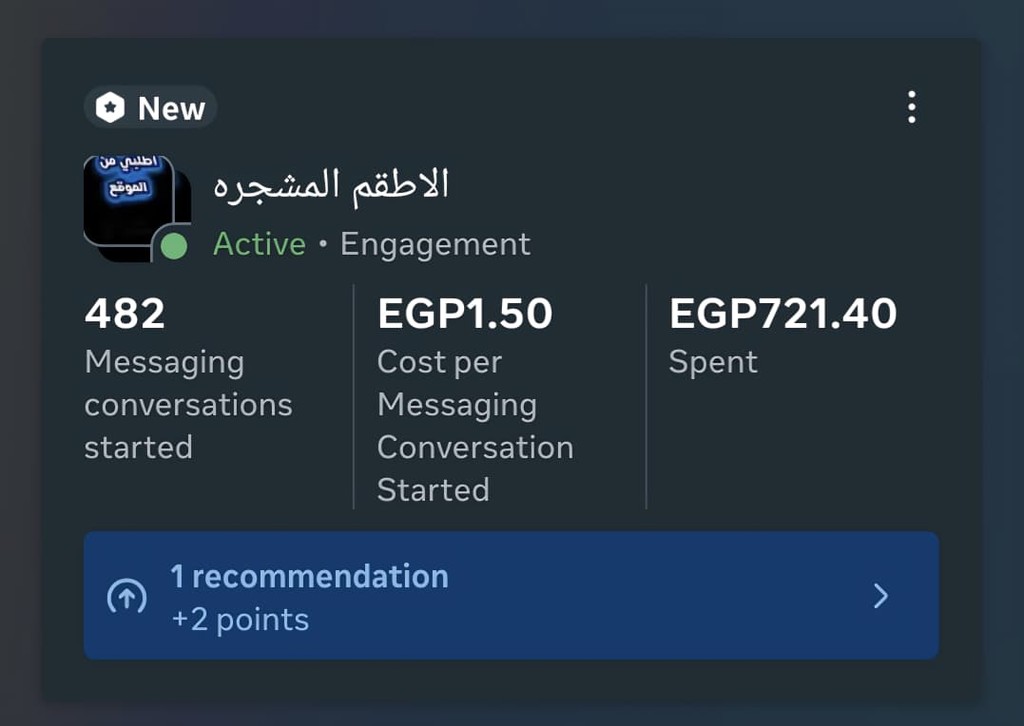Screen dimensions: 1024x726
Task: Open the ad campaign thumbnail image
Action: [x=129, y=205]
